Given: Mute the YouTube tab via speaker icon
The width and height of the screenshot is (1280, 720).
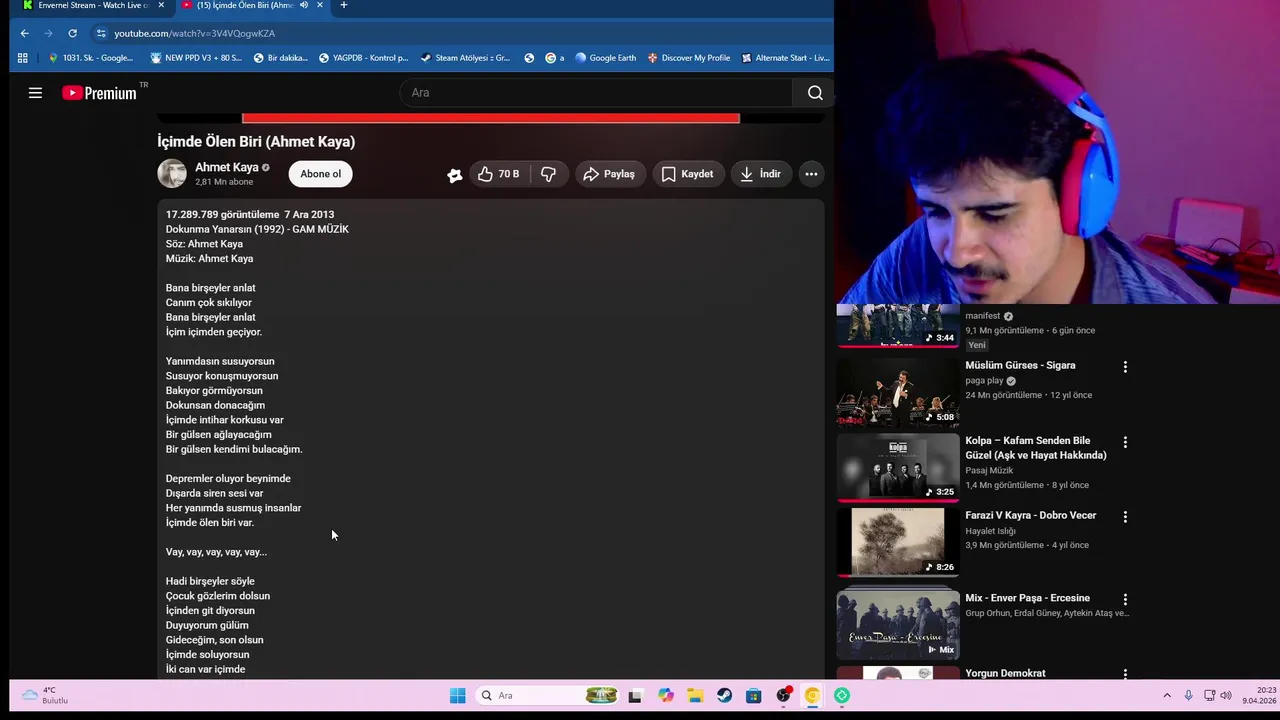Looking at the screenshot, I should (304, 5).
